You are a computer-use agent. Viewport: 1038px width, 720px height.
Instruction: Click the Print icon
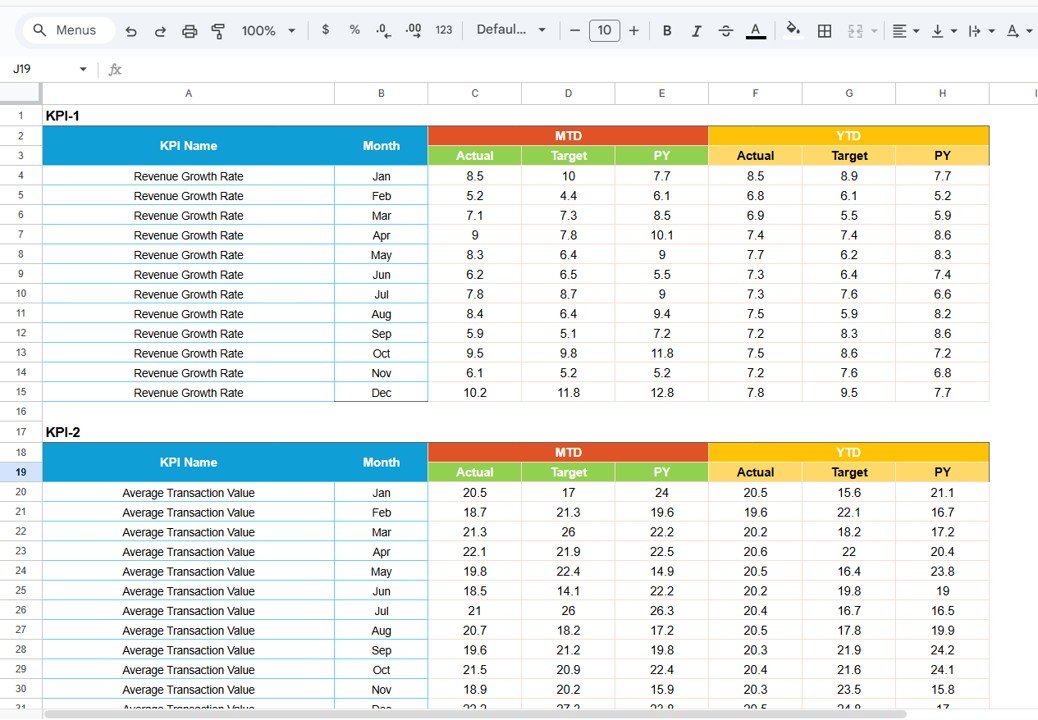click(189, 31)
